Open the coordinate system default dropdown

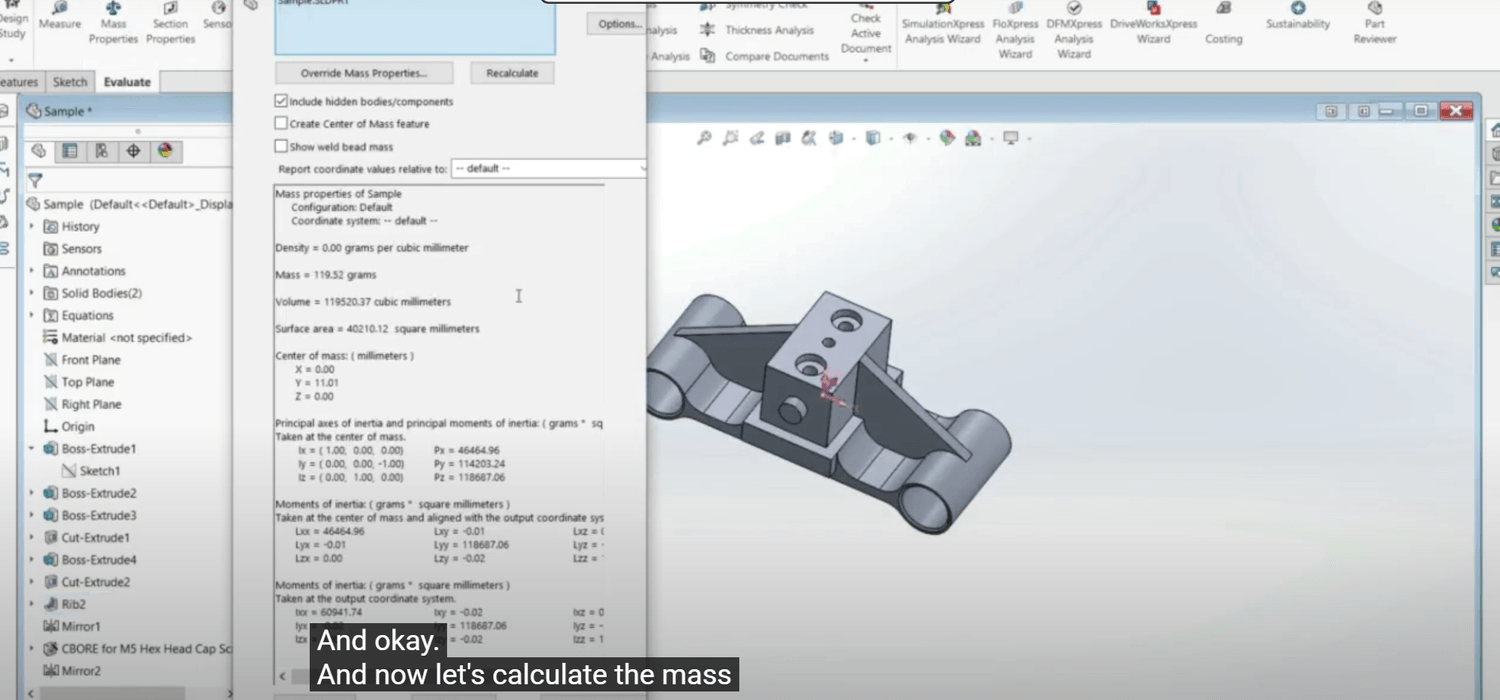549,169
